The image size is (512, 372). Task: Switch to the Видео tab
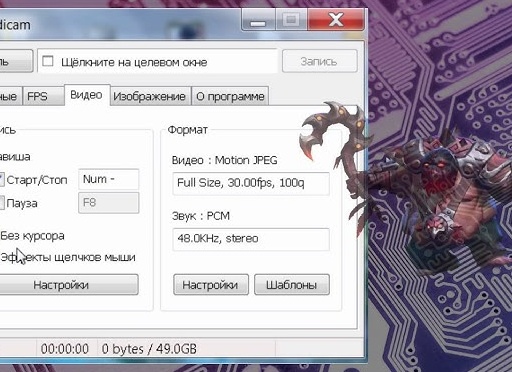click(x=86, y=95)
